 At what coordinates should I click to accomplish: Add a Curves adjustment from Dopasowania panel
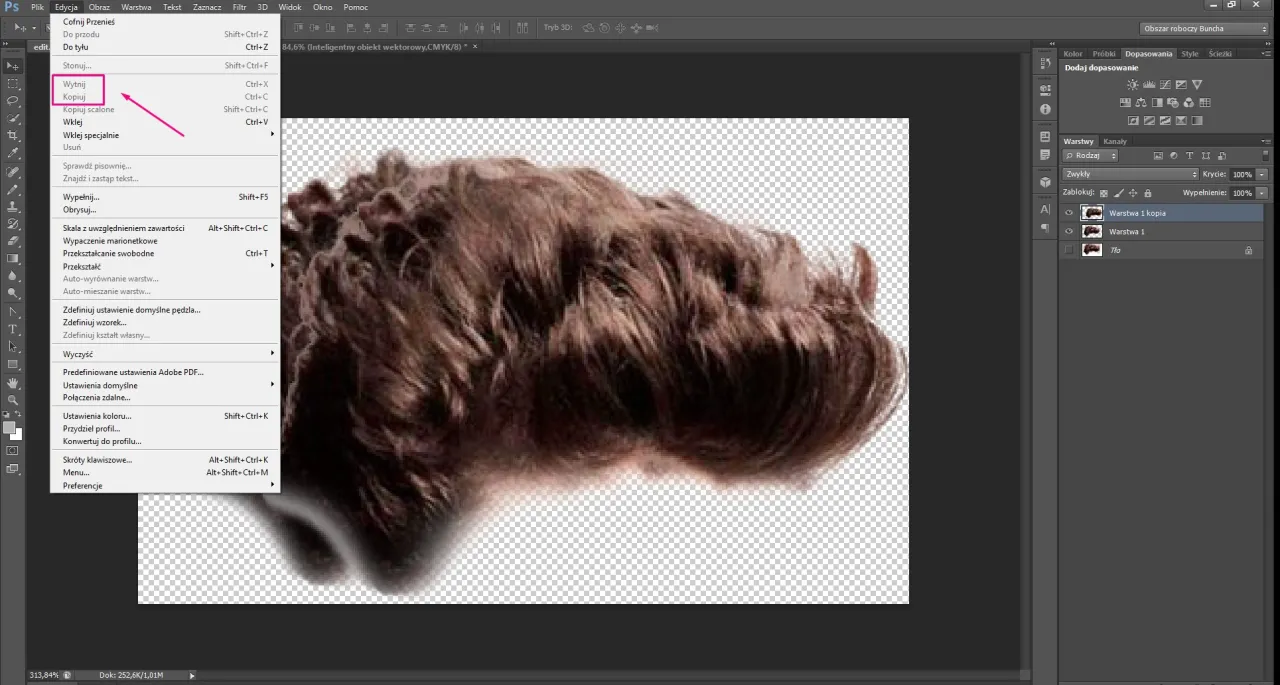pyautogui.click(x=1164, y=85)
